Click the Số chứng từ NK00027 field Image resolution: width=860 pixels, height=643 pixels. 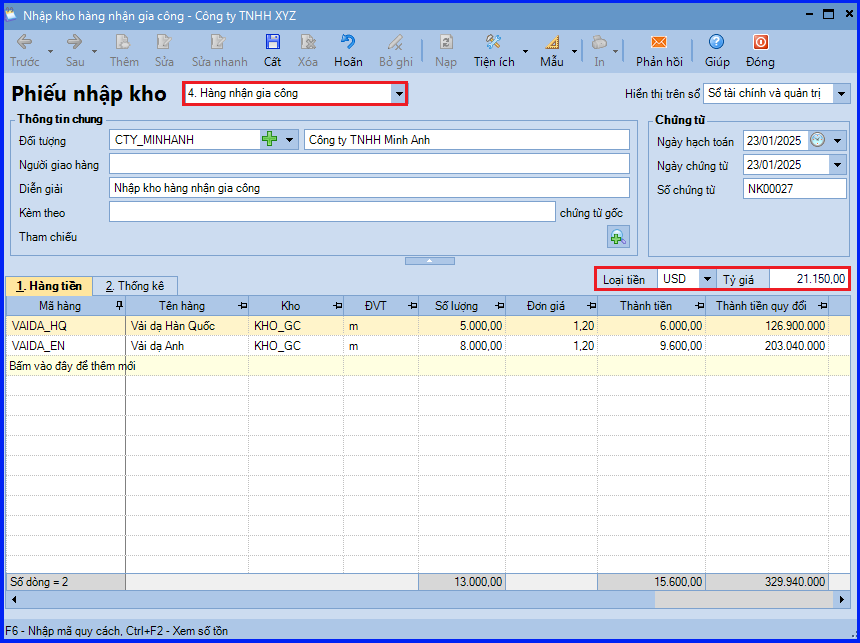pyautogui.click(x=795, y=189)
